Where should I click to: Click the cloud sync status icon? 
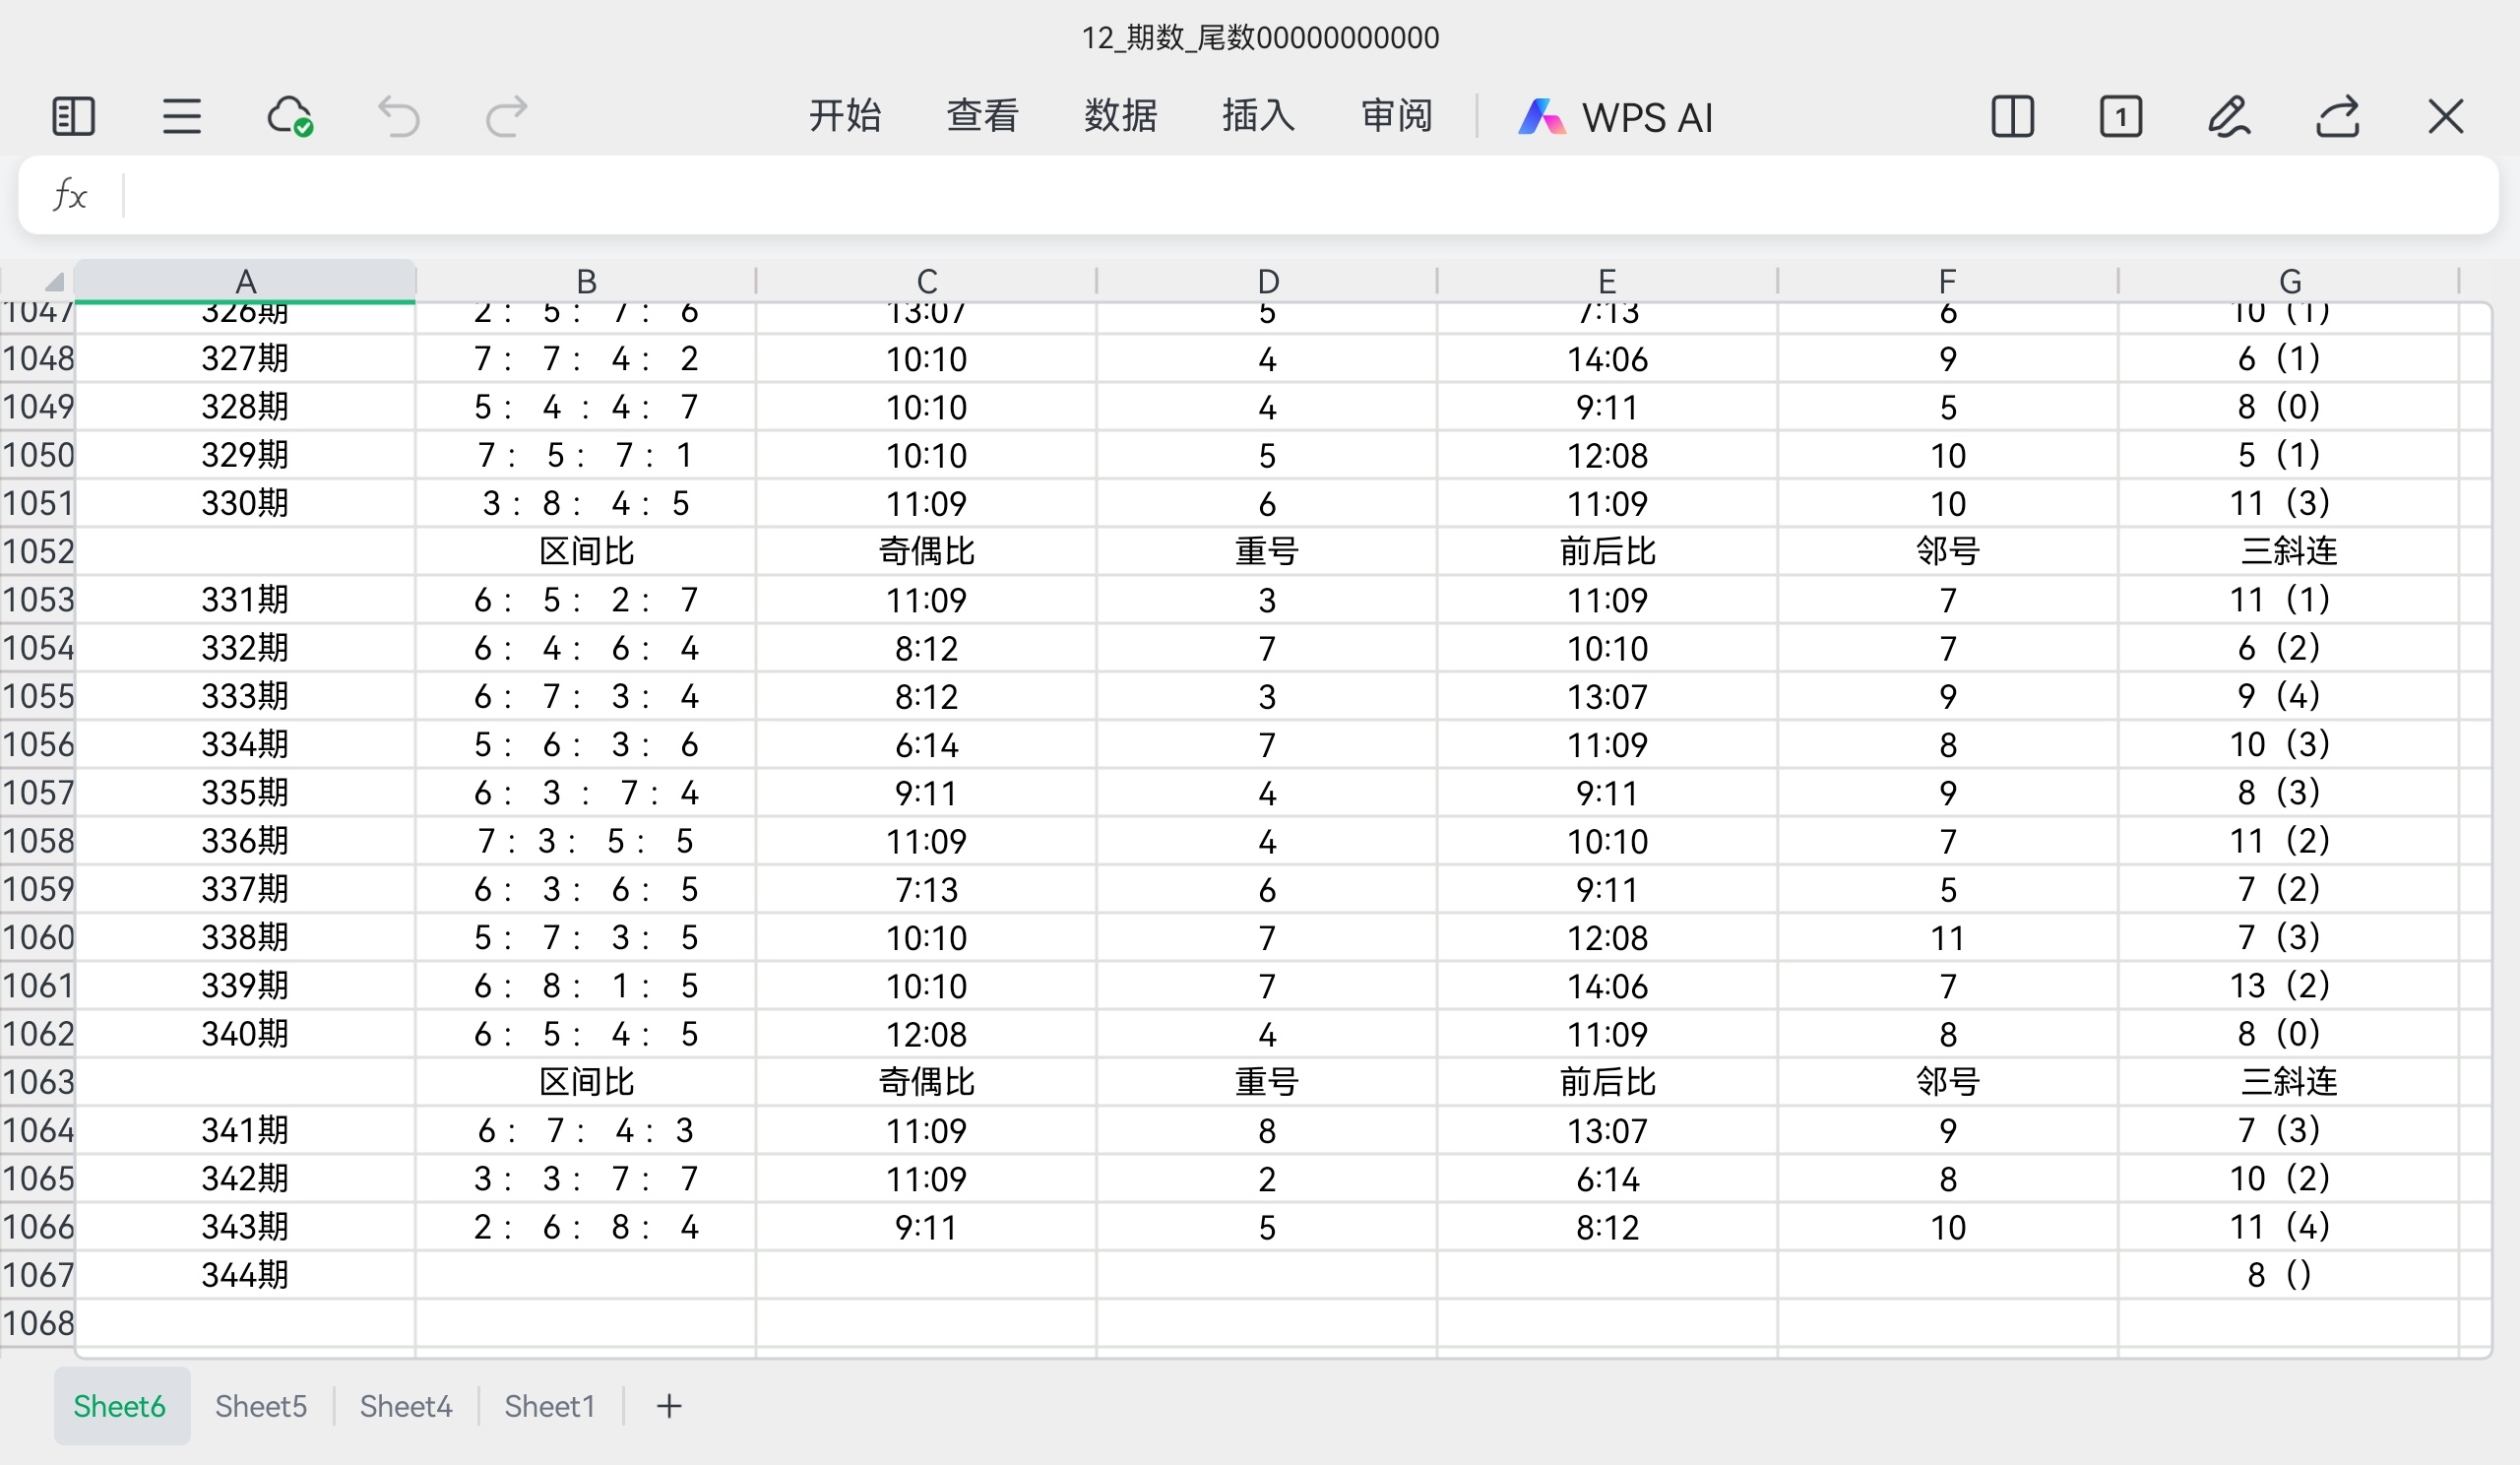pos(290,116)
